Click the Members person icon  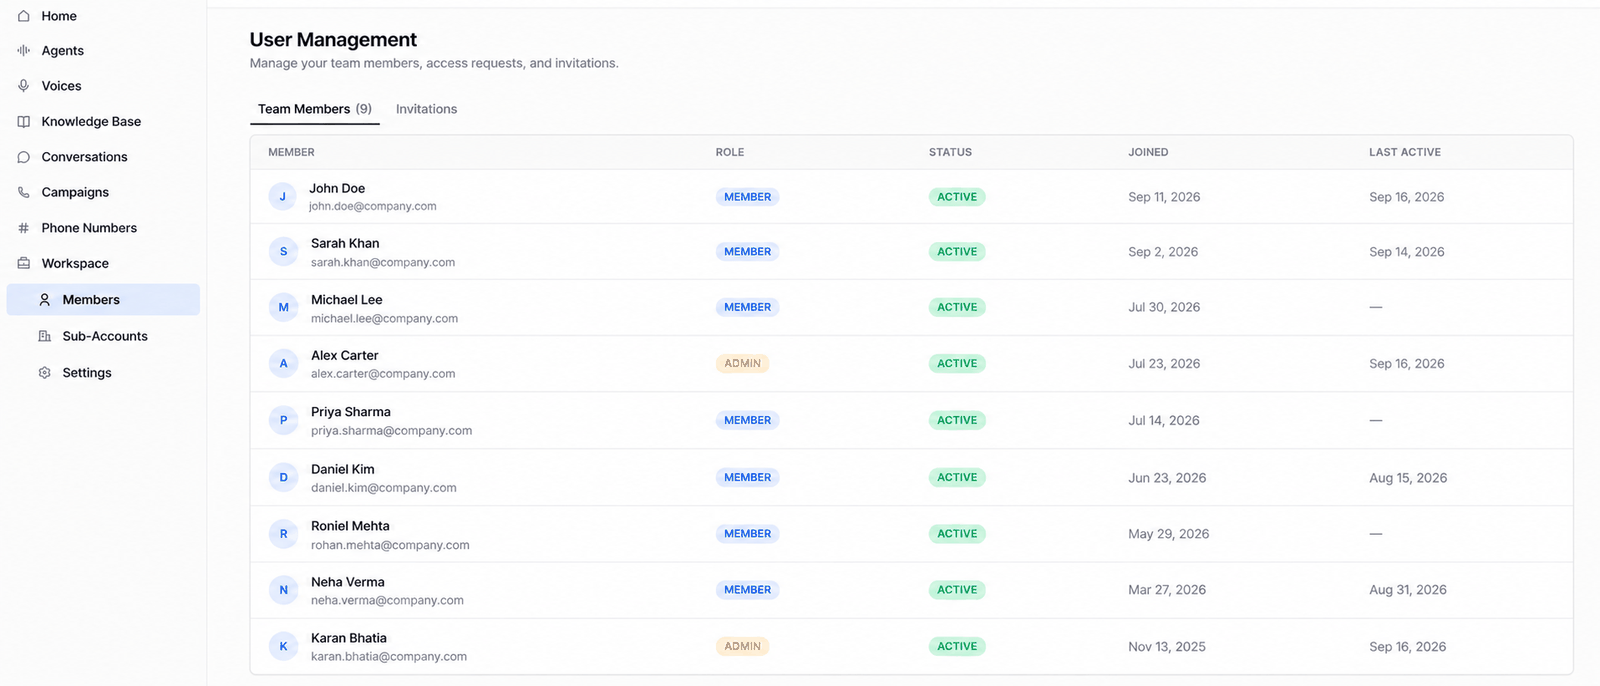(x=44, y=299)
